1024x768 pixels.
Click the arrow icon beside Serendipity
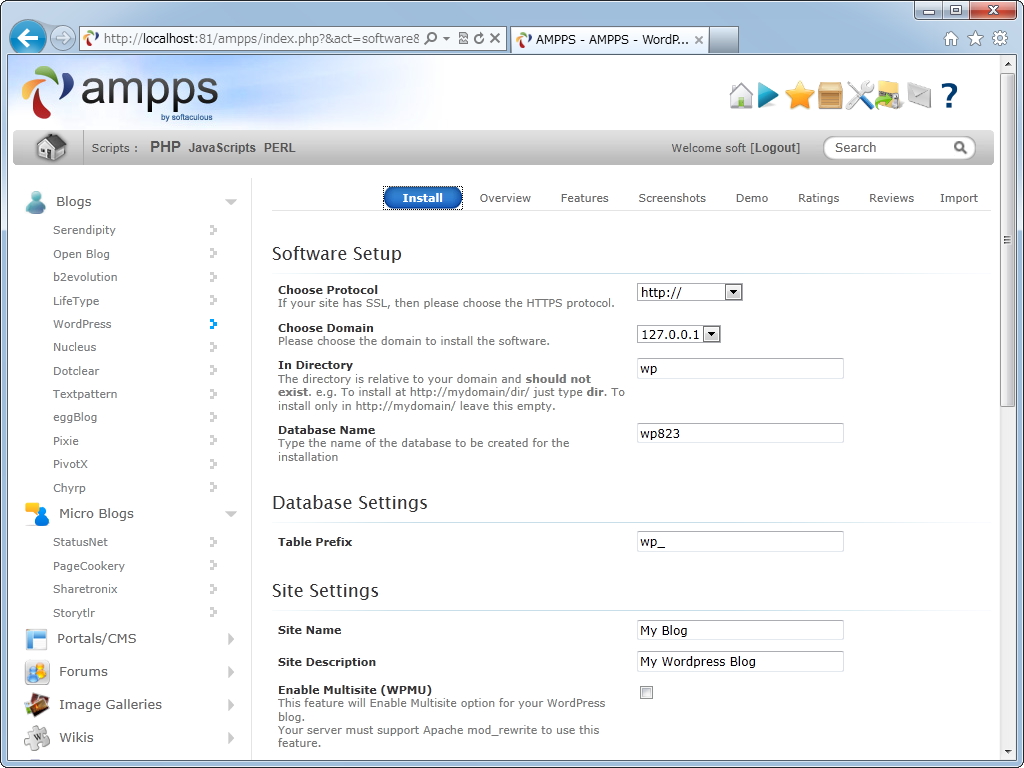click(213, 230)
